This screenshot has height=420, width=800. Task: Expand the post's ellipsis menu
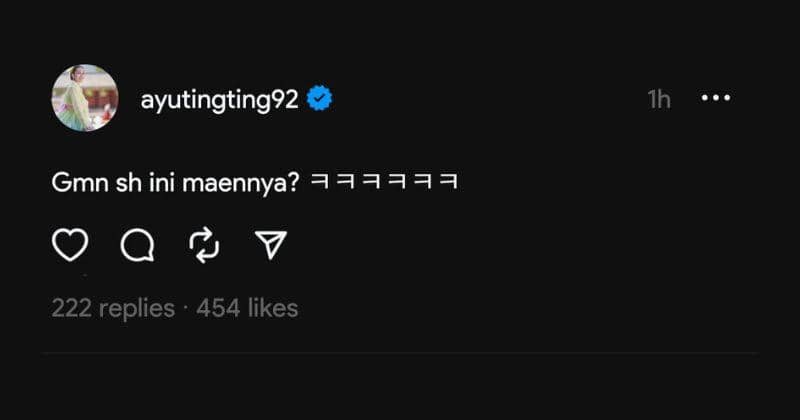[x=716, y=99]
